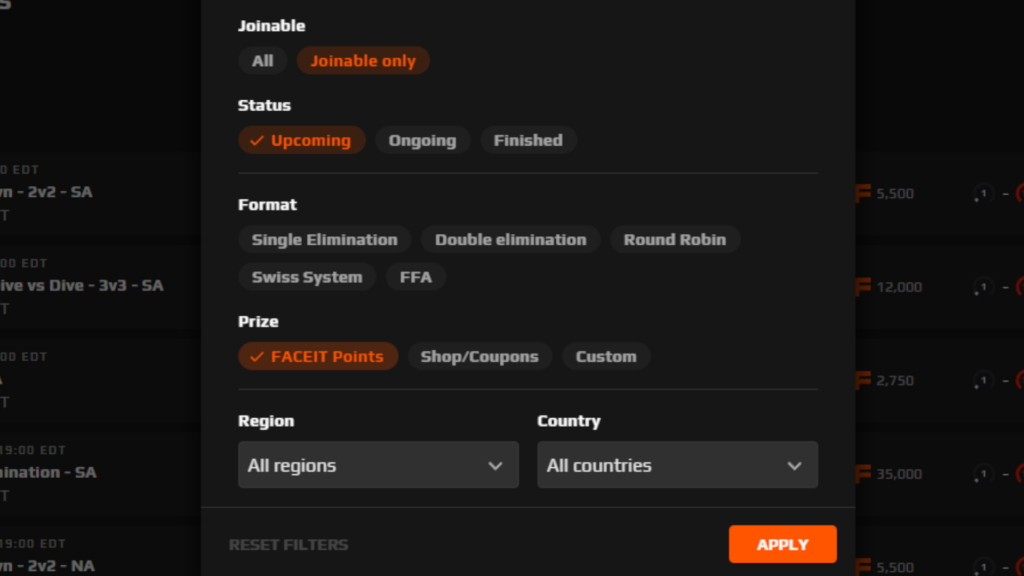Screen dimensions: 1024x576
Task: Click the APPLY button
Action: click(782, 544)
